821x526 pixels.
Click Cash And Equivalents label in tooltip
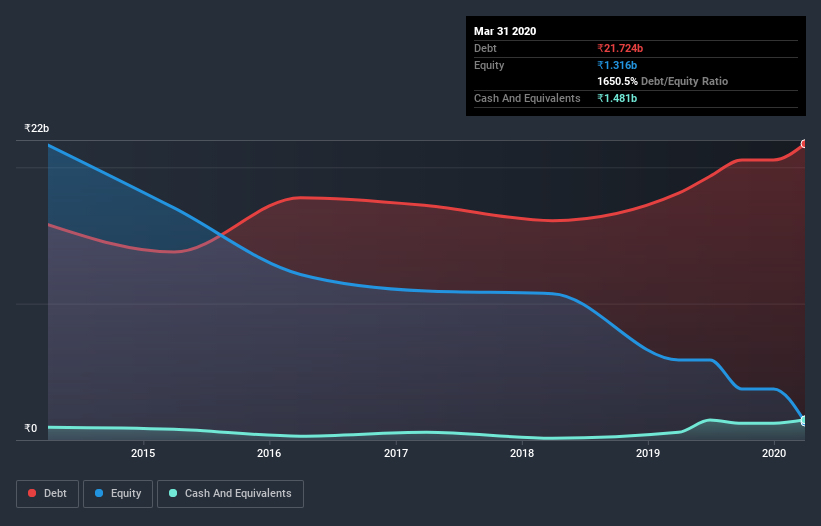[527, 98]
